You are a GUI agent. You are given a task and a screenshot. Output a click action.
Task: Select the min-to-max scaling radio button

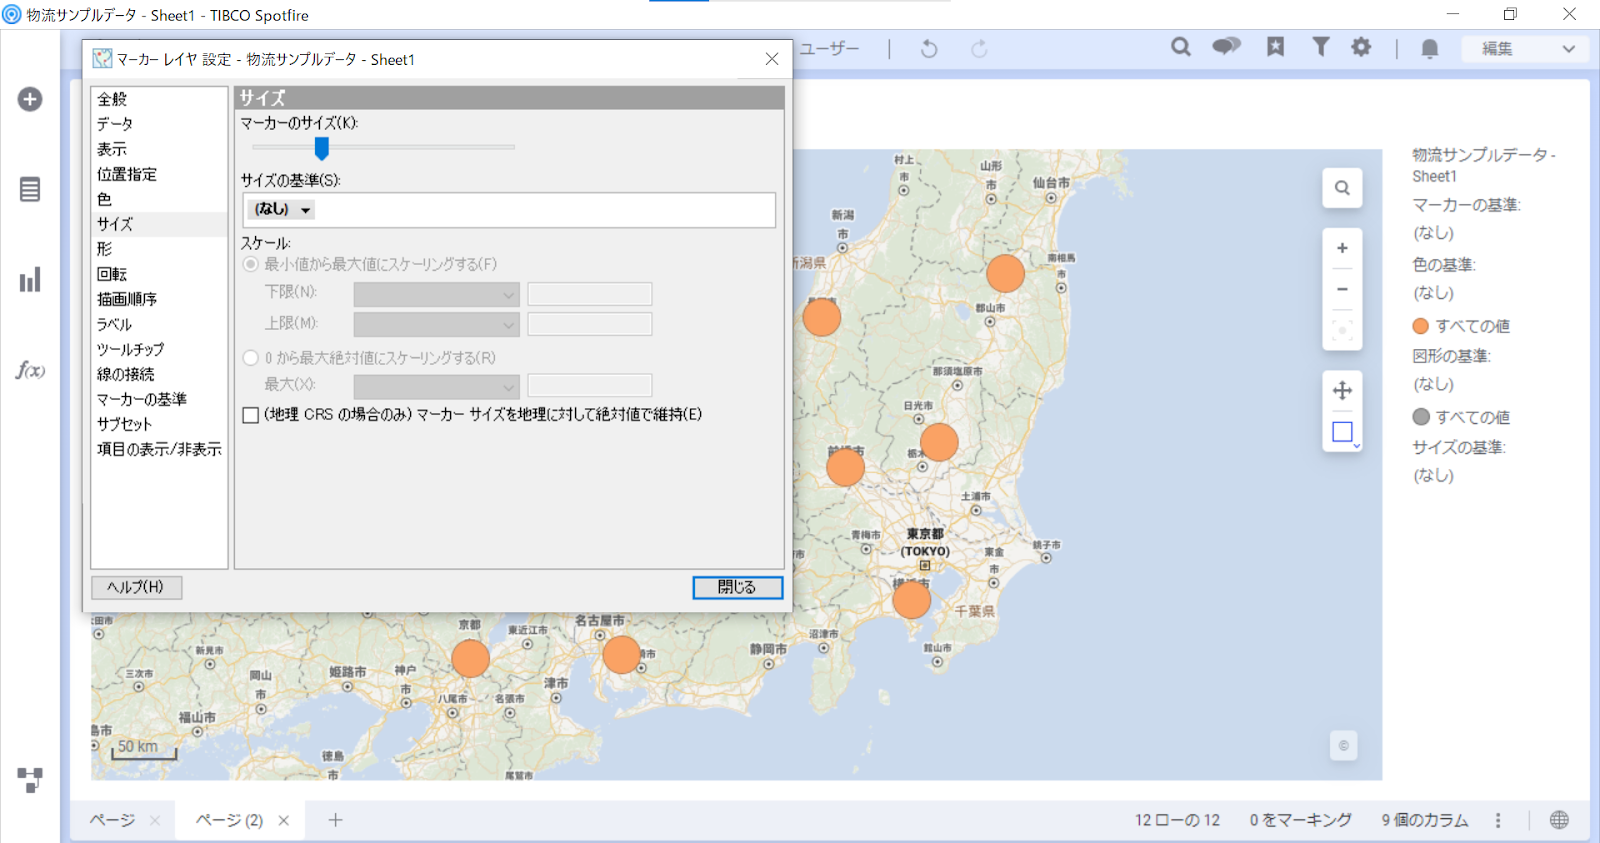(x=251, y=264)
